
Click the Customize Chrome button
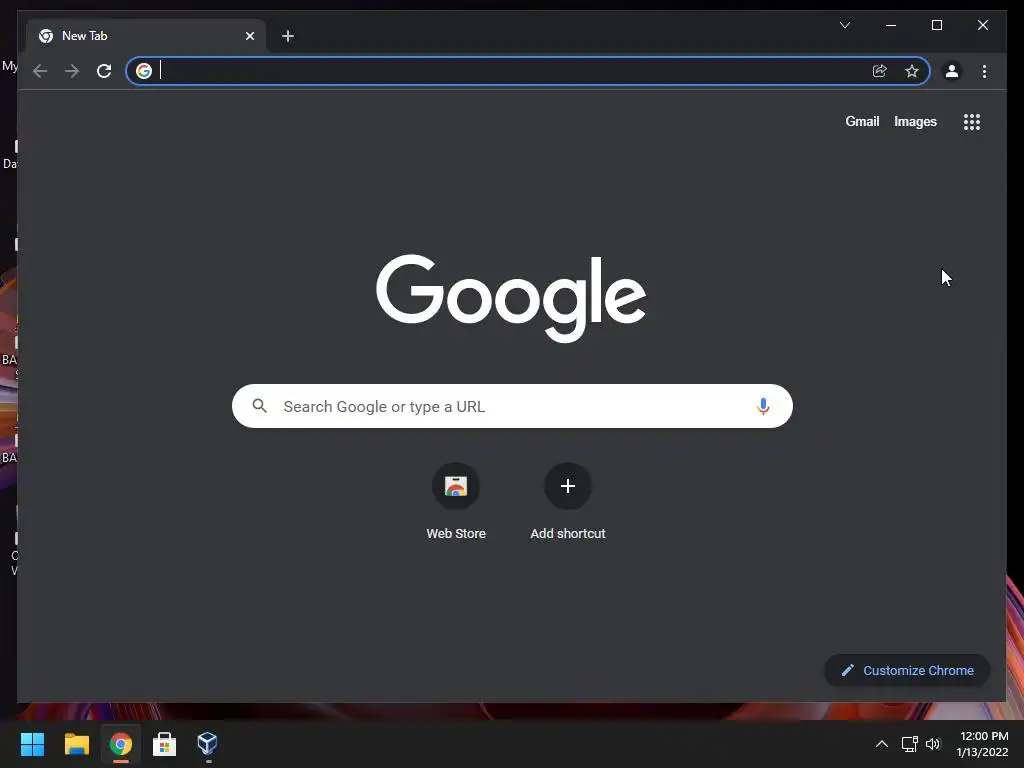(907, 671)
